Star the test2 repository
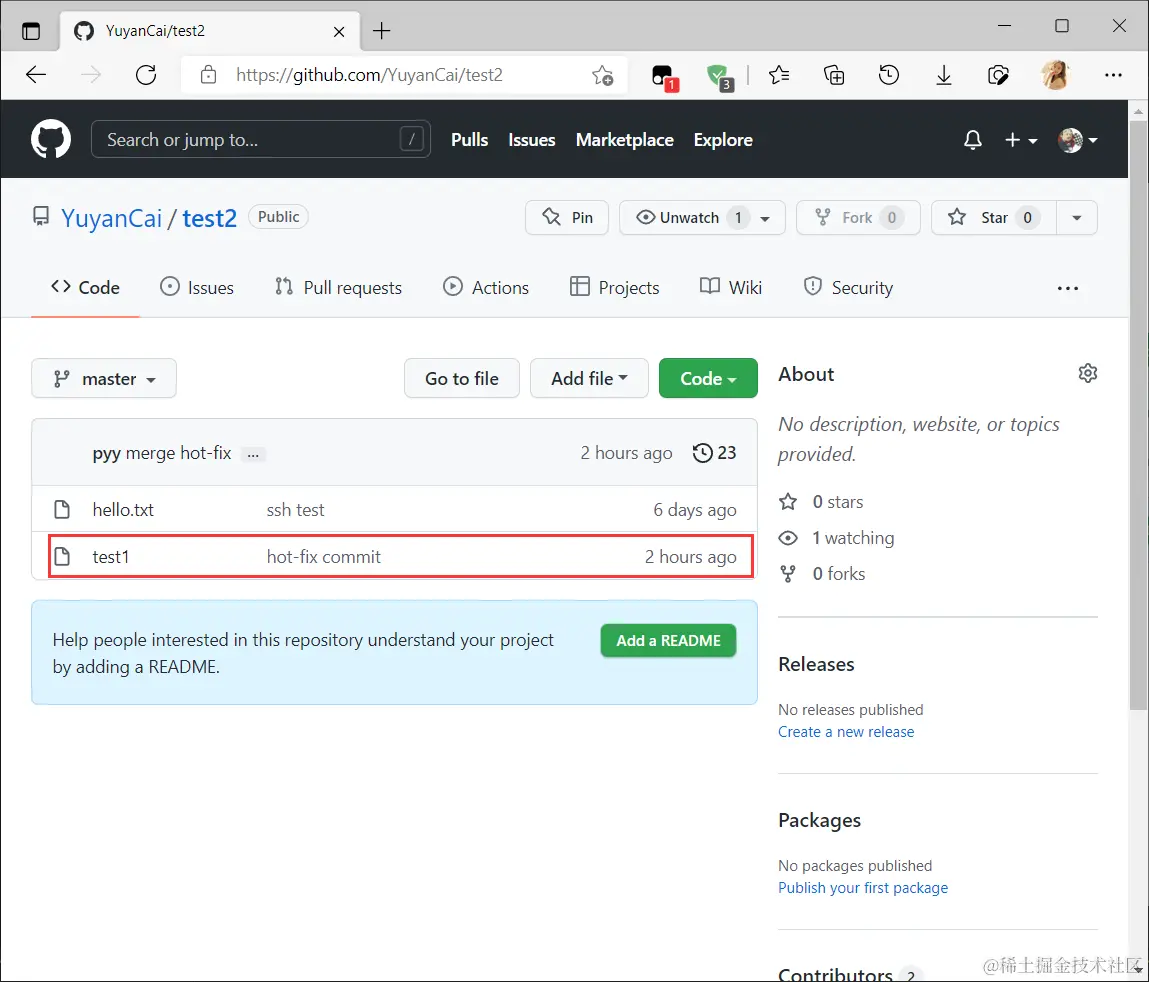Screen dimensions: 1149x982 (x=994, y=218)
